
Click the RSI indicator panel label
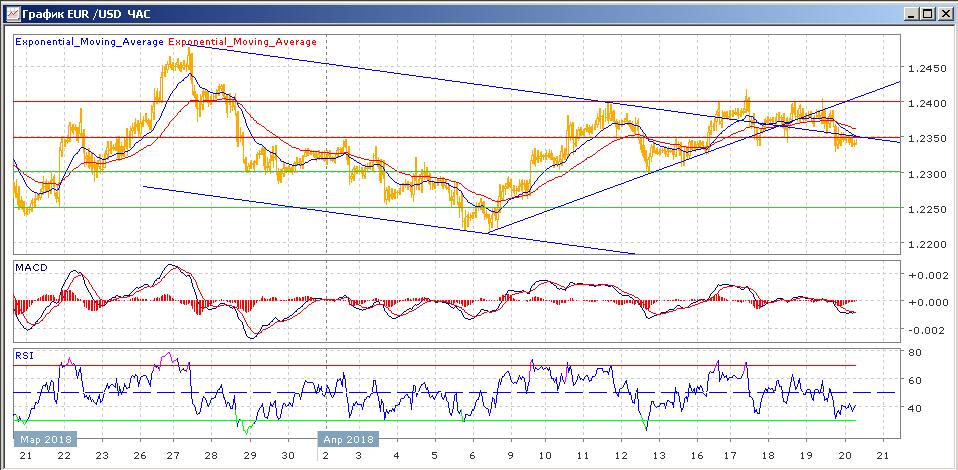pos(24,354)
